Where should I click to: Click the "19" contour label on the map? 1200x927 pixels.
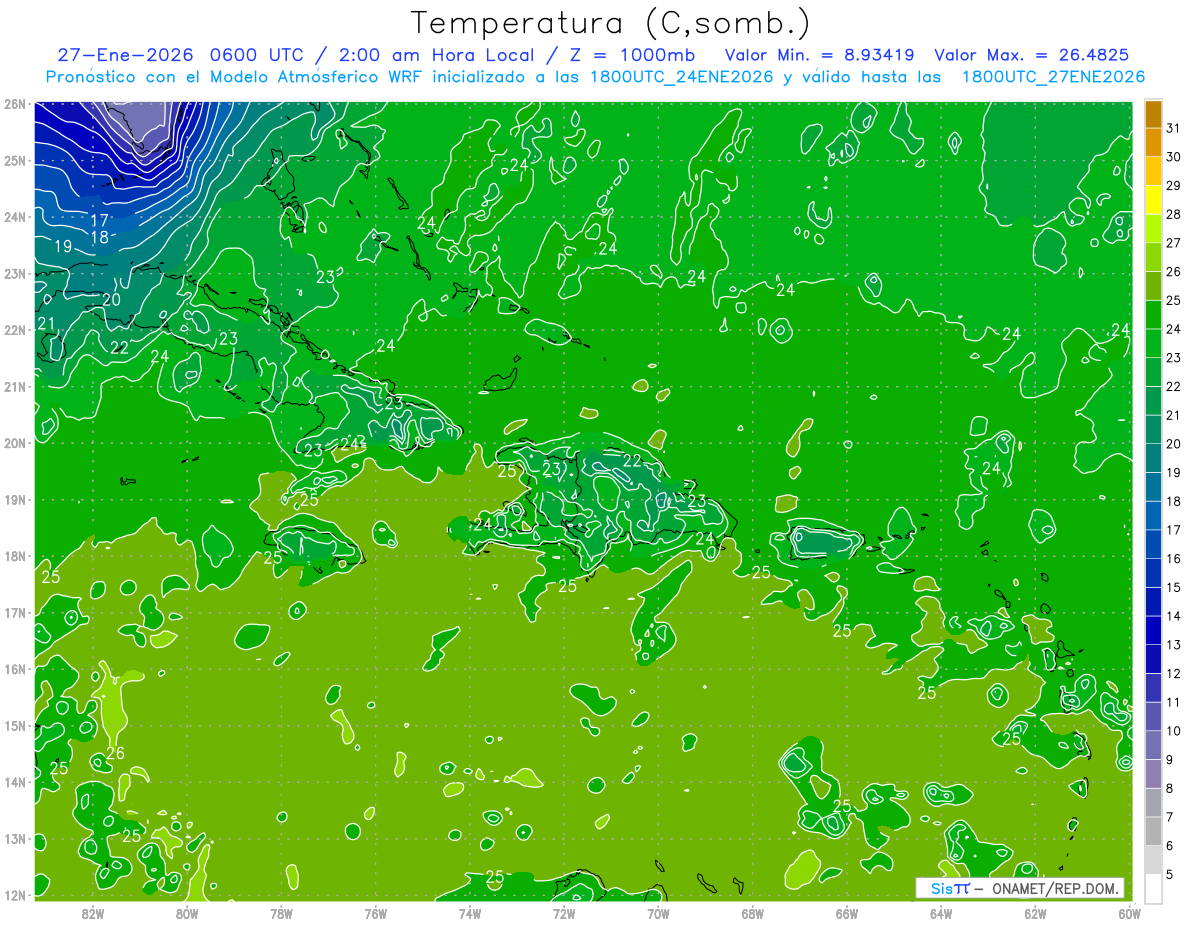pos(63,246)
